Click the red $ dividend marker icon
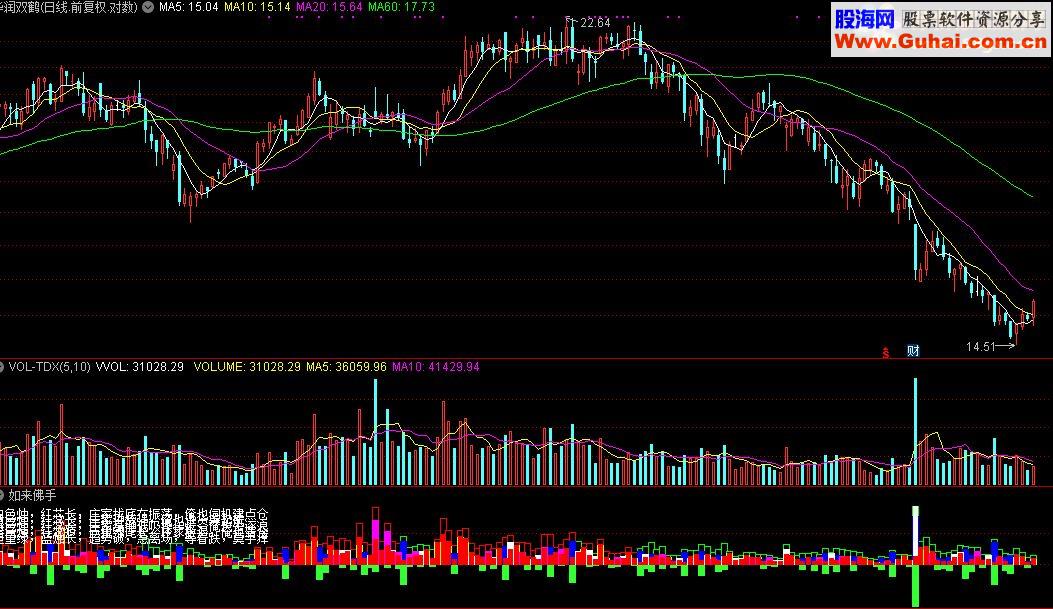This screenshot has height=609, width=1053. pos(886,352)
